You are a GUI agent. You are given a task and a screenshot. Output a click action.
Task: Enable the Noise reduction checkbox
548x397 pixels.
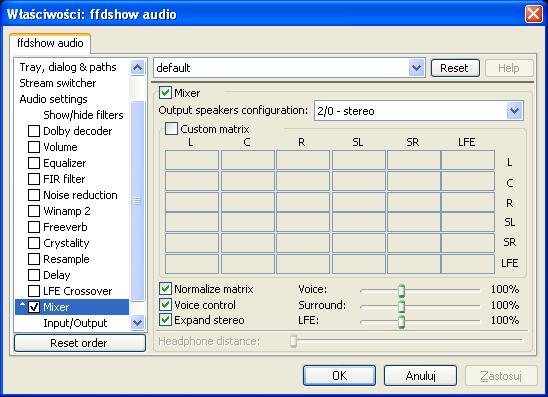(34, 195)
